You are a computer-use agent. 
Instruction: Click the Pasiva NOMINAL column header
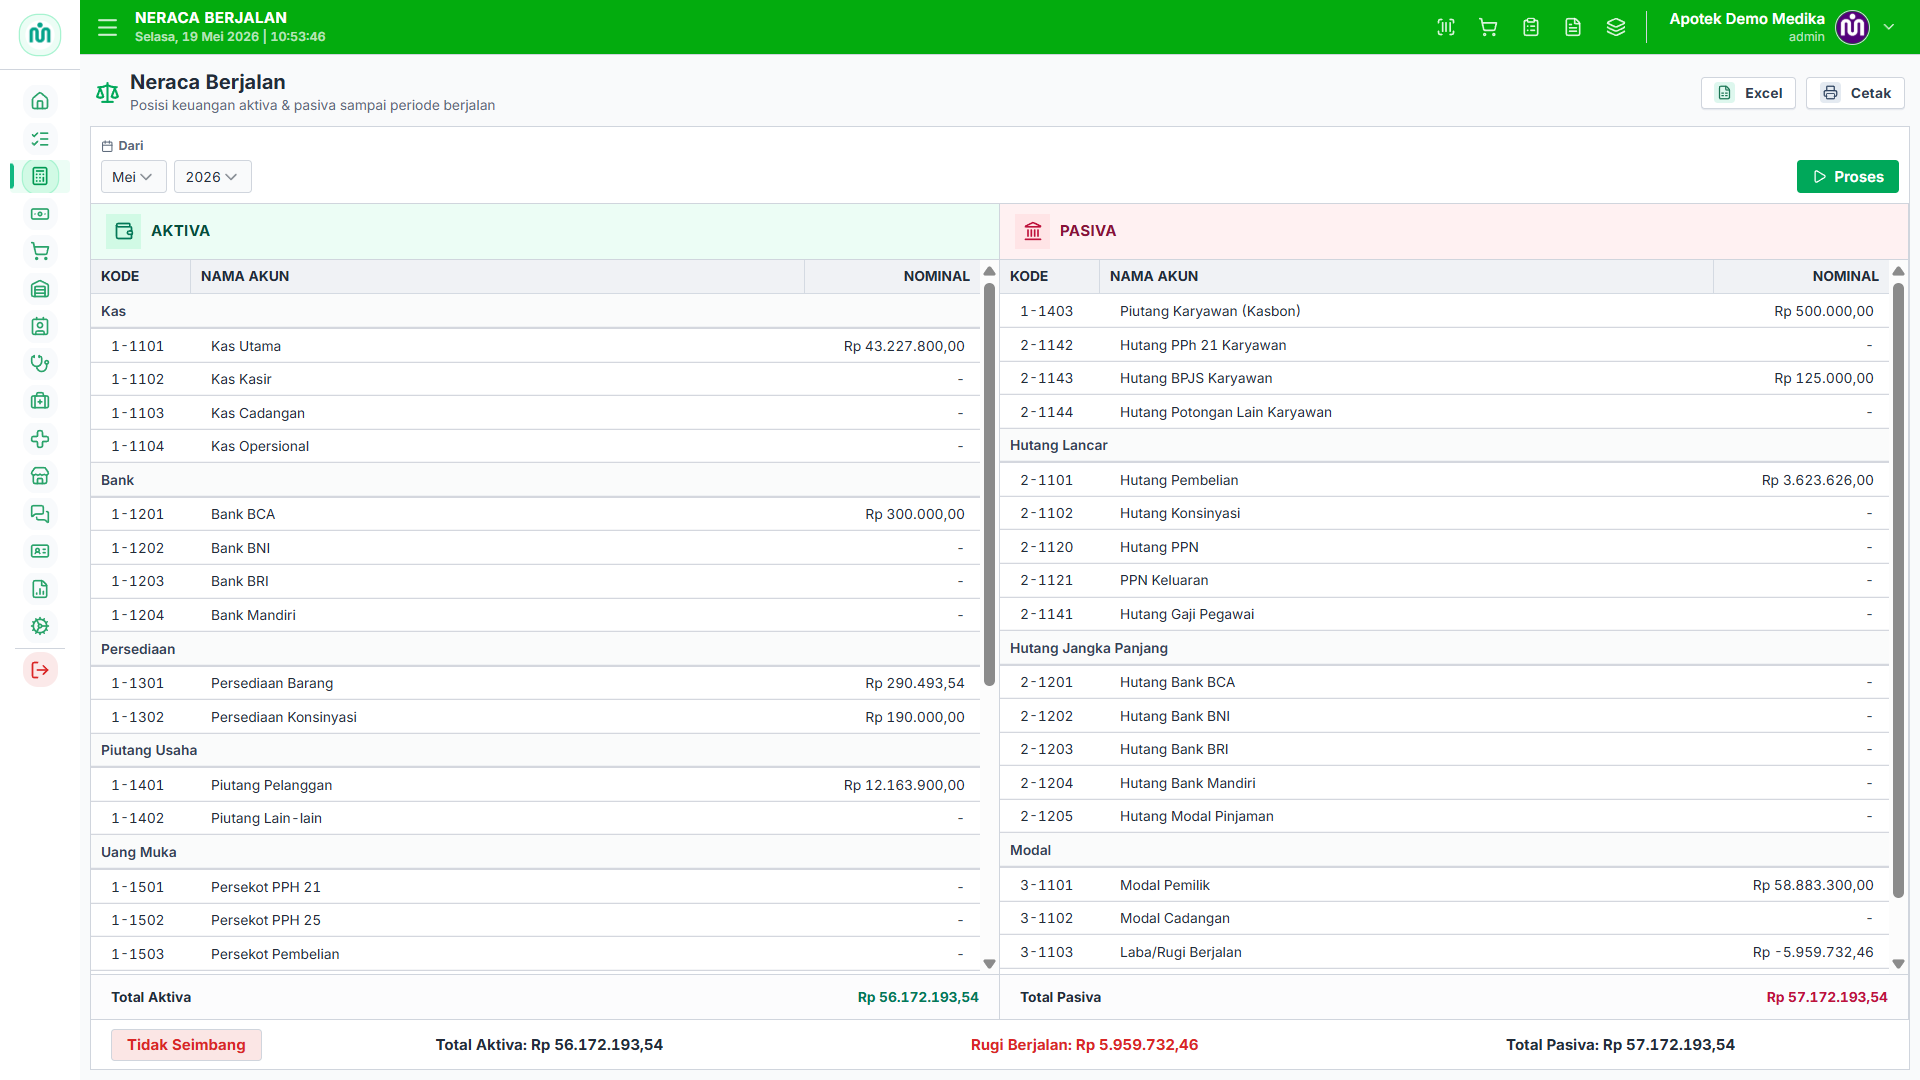[1801, 276]
